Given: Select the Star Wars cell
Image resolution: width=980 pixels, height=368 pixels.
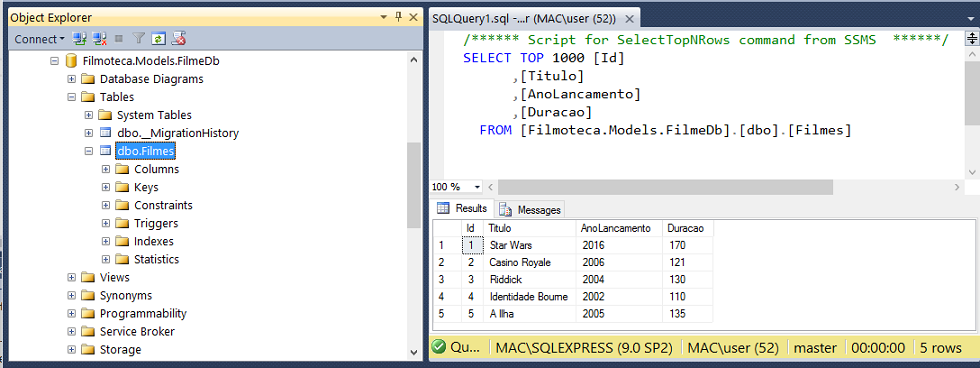Looking at the screenshot, I should tap(529, 246).
